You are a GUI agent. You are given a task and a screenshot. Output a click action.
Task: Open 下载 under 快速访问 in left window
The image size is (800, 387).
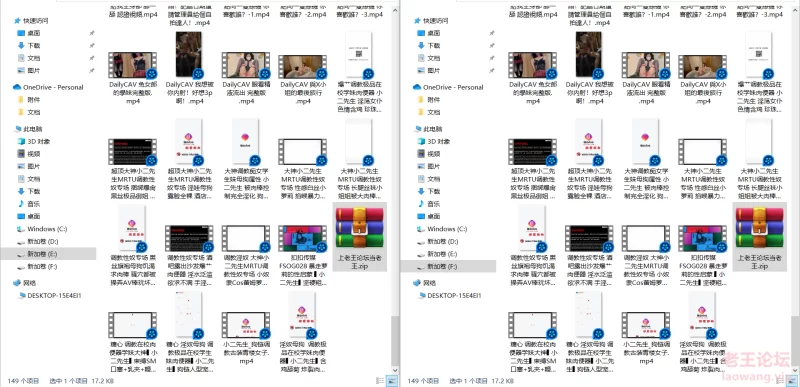(29, 45)
